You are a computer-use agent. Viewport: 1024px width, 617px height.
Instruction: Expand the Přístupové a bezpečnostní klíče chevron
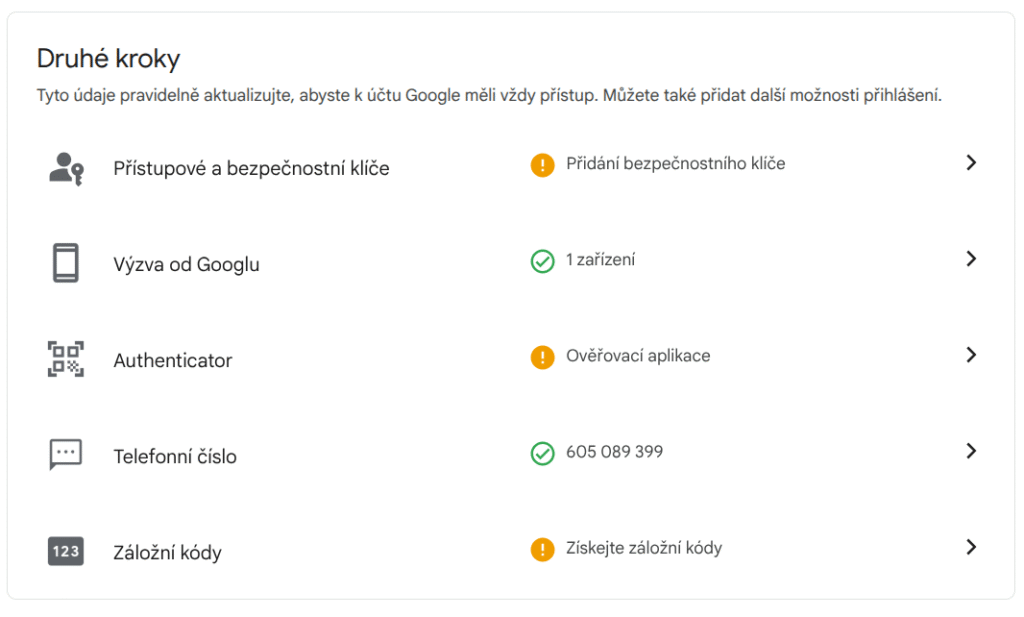tap(971, 163)
